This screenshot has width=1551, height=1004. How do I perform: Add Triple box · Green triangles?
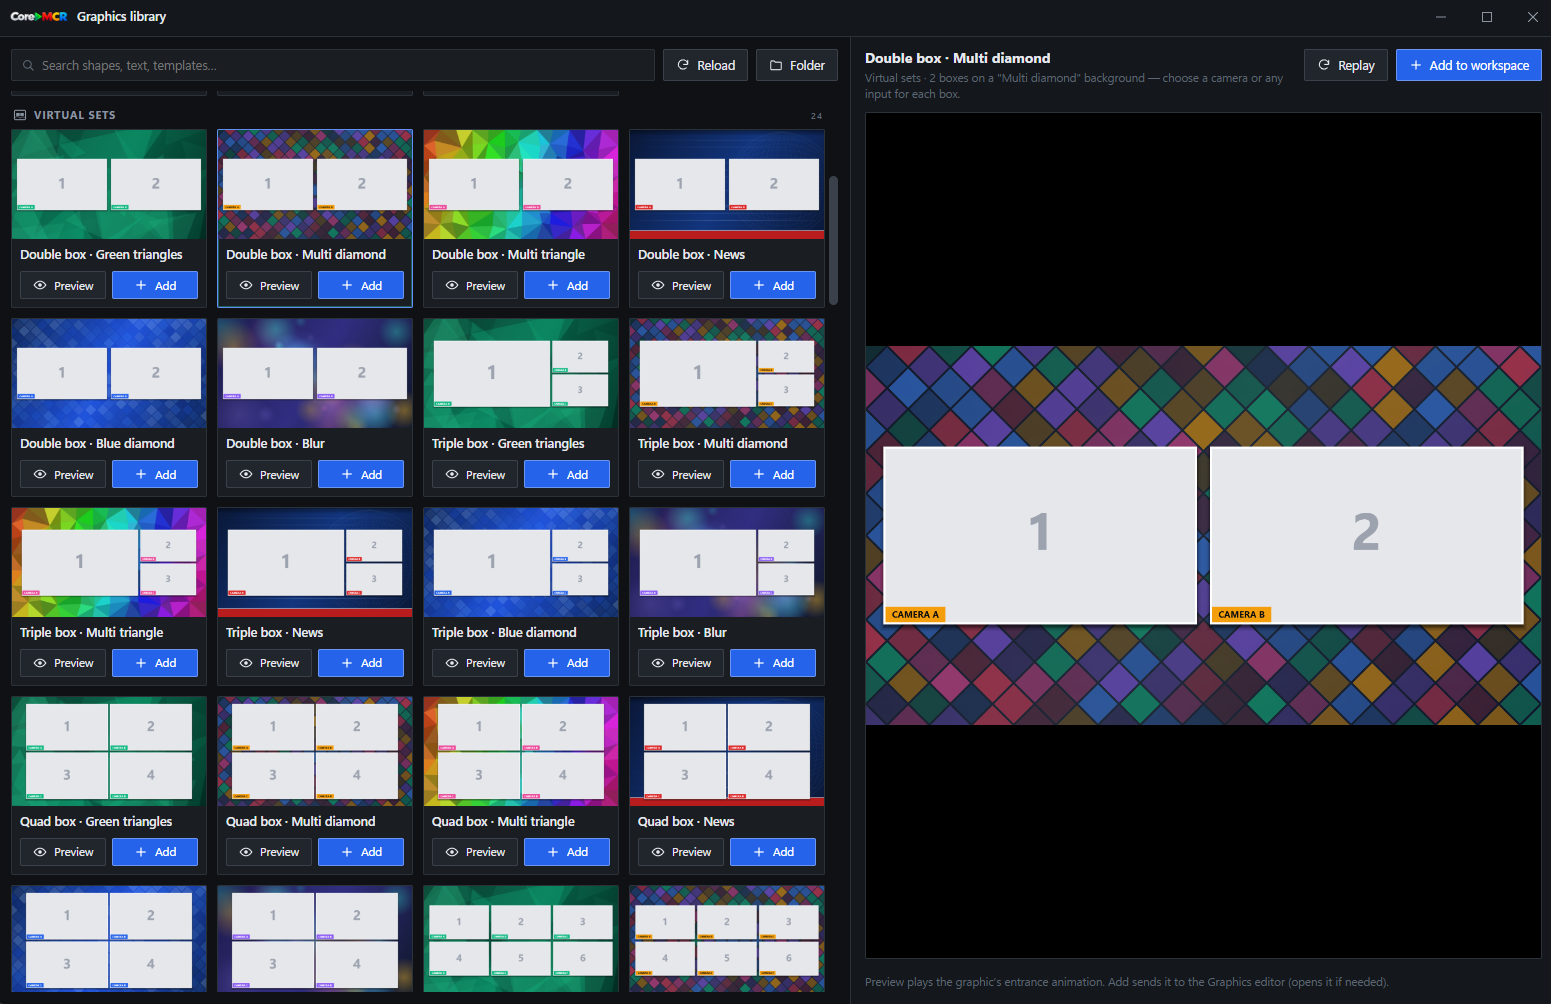(x=567, y=474)
